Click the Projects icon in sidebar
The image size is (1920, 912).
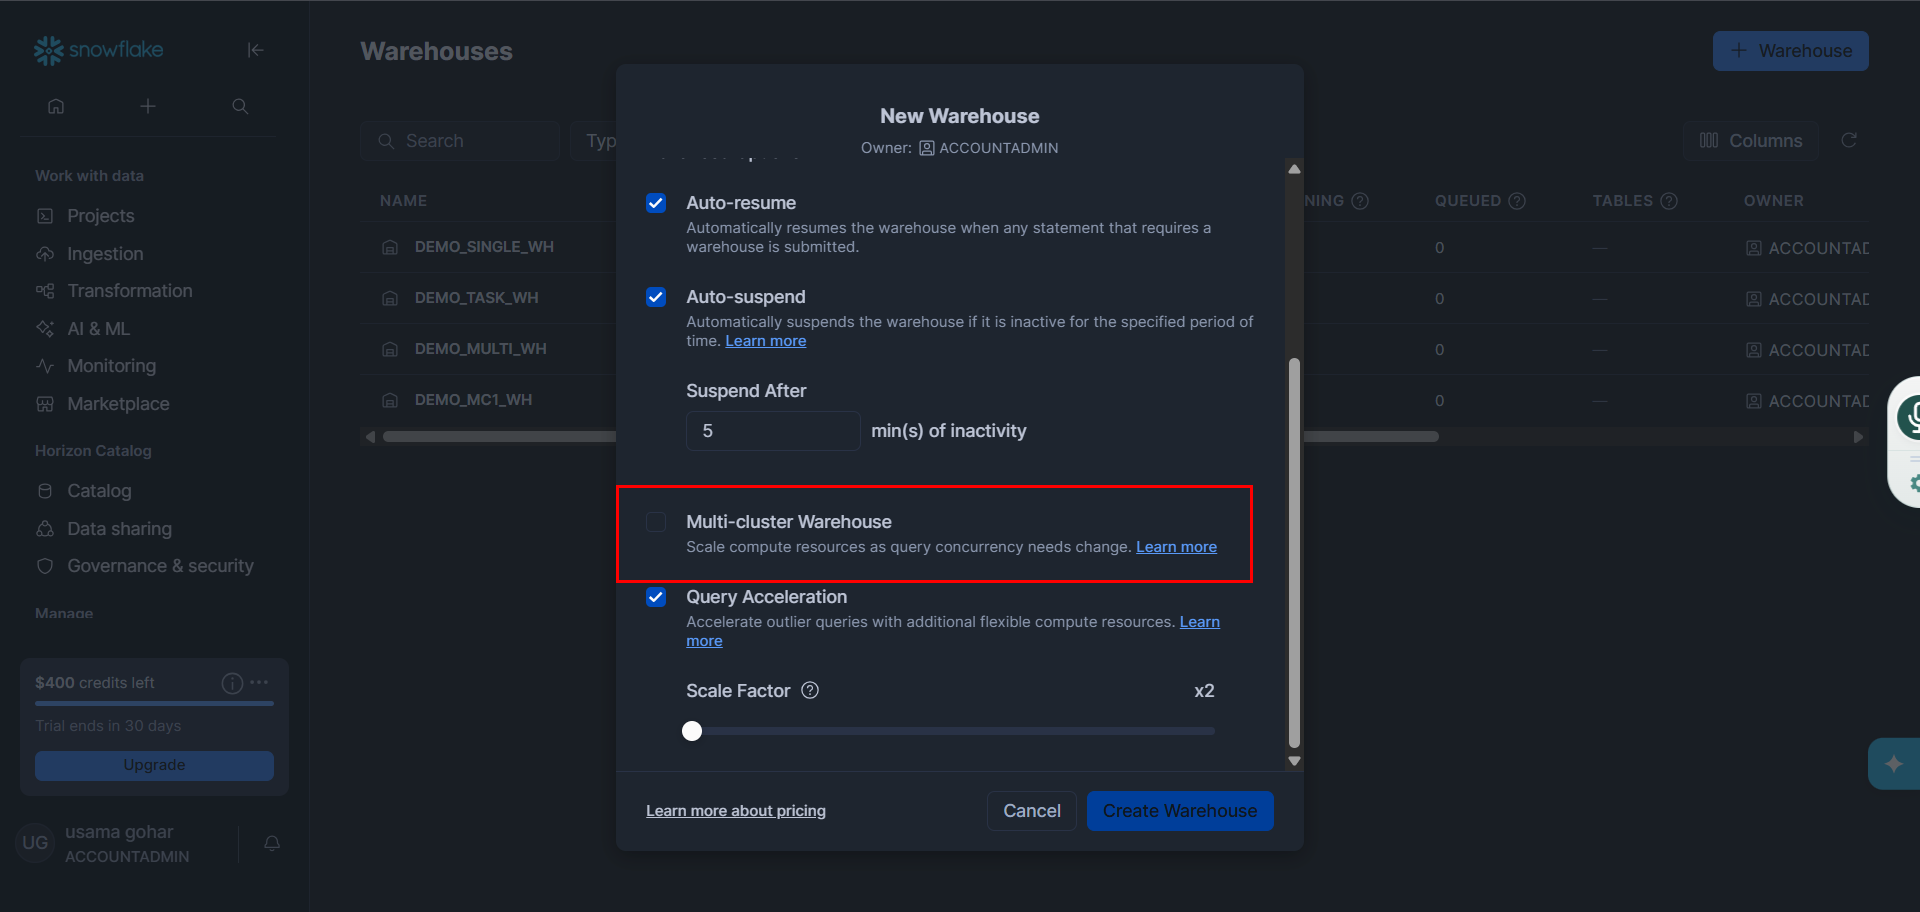(x=45, y=216)
